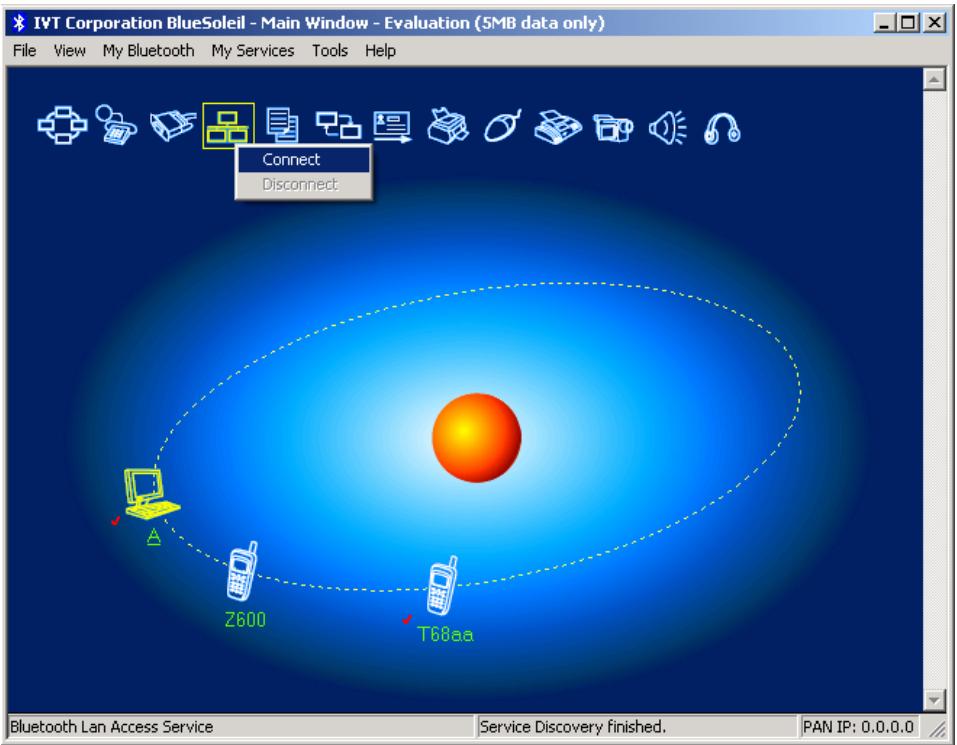This screenshot has width=957, height=745.
Task: Click the 'Bluetooth Lan Access Service' status text
Action: (x=112, y=727)
